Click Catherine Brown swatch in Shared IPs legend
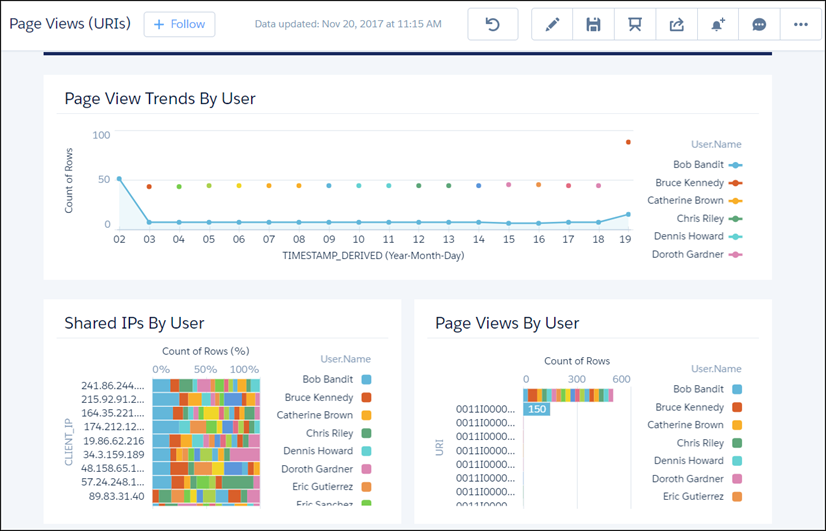Image resolution: width=826 pixels, height=531 pixels. coord(367,415)
